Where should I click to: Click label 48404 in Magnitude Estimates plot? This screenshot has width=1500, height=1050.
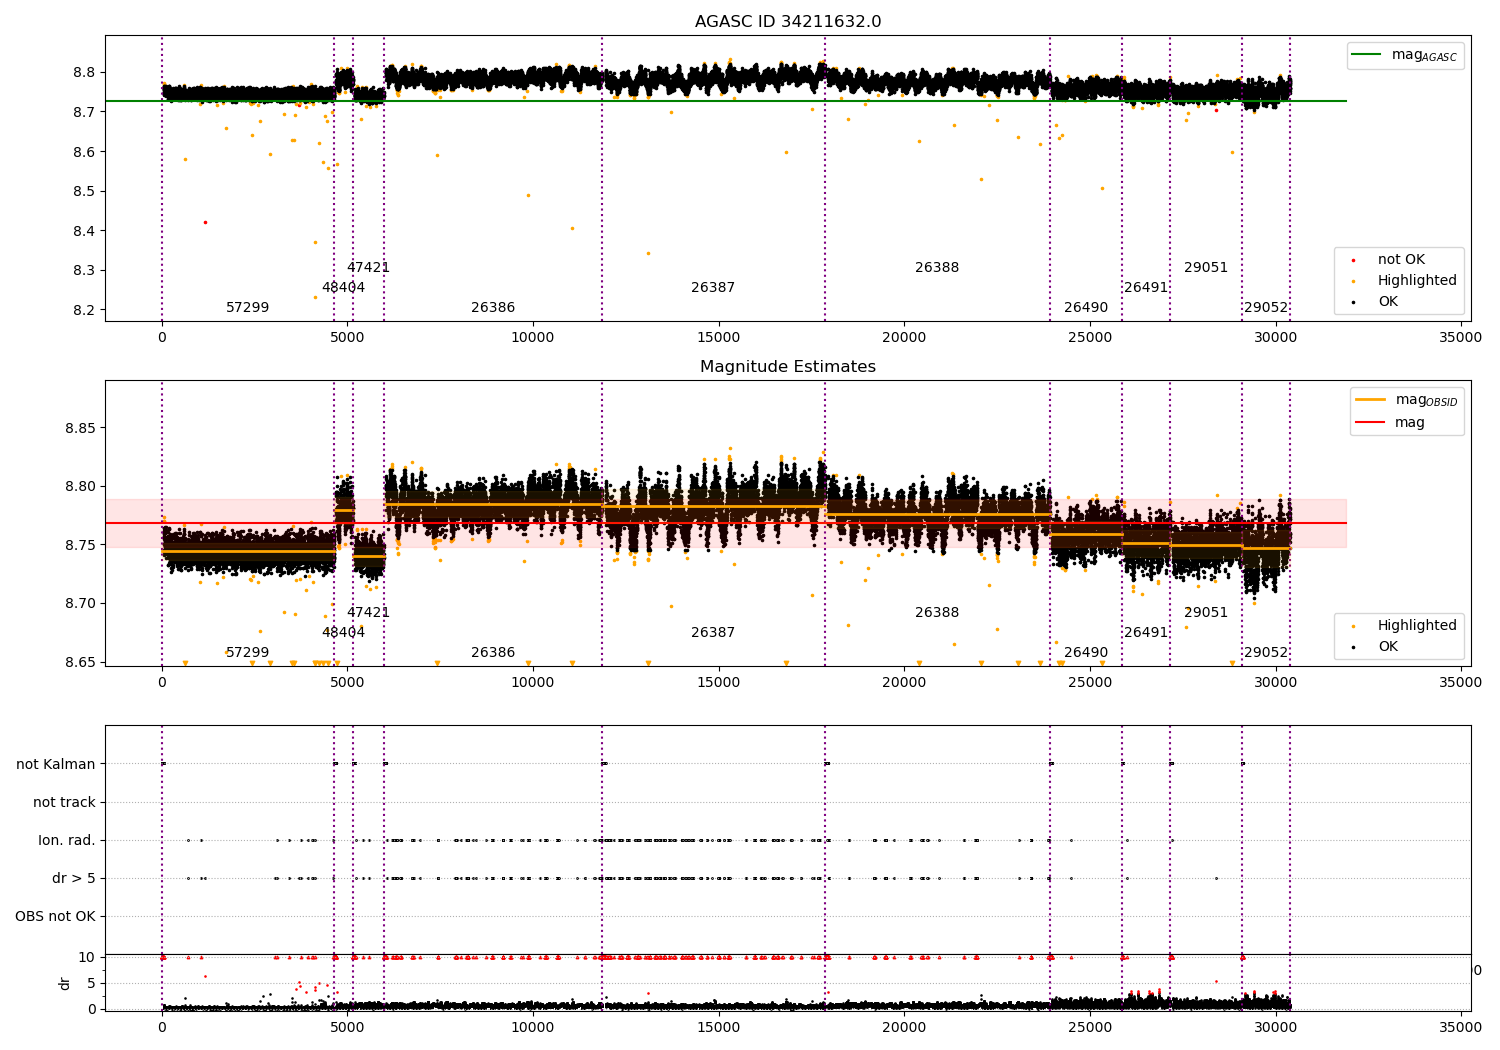point(344,633)
